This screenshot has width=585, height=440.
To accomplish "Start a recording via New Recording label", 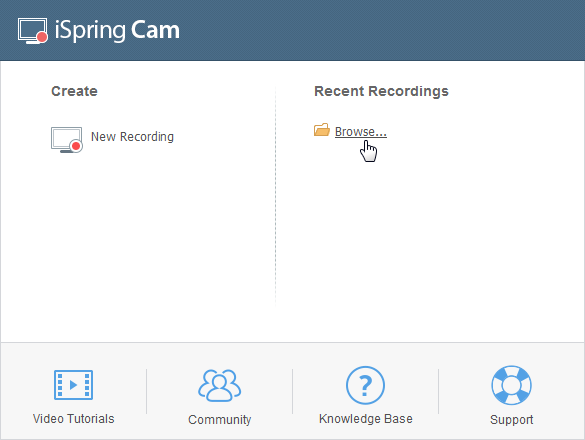I will pyautogui.click(x=132, y=137).
